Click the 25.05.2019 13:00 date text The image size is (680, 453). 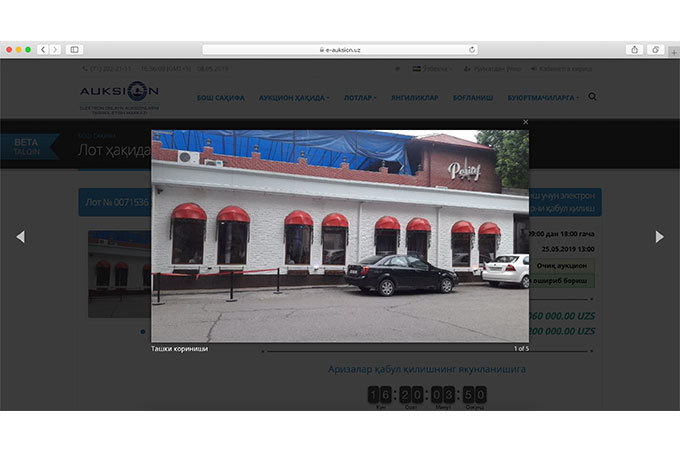[x=568, y=249]
